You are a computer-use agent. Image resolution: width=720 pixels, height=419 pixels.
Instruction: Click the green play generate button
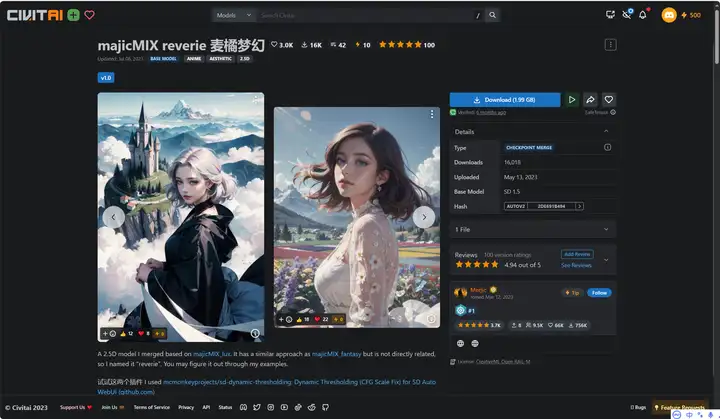[572, 100]
